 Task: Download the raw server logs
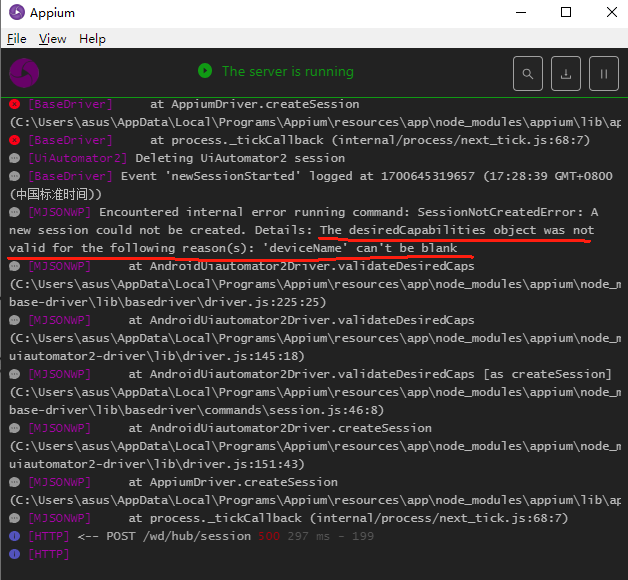coord(566,73)
